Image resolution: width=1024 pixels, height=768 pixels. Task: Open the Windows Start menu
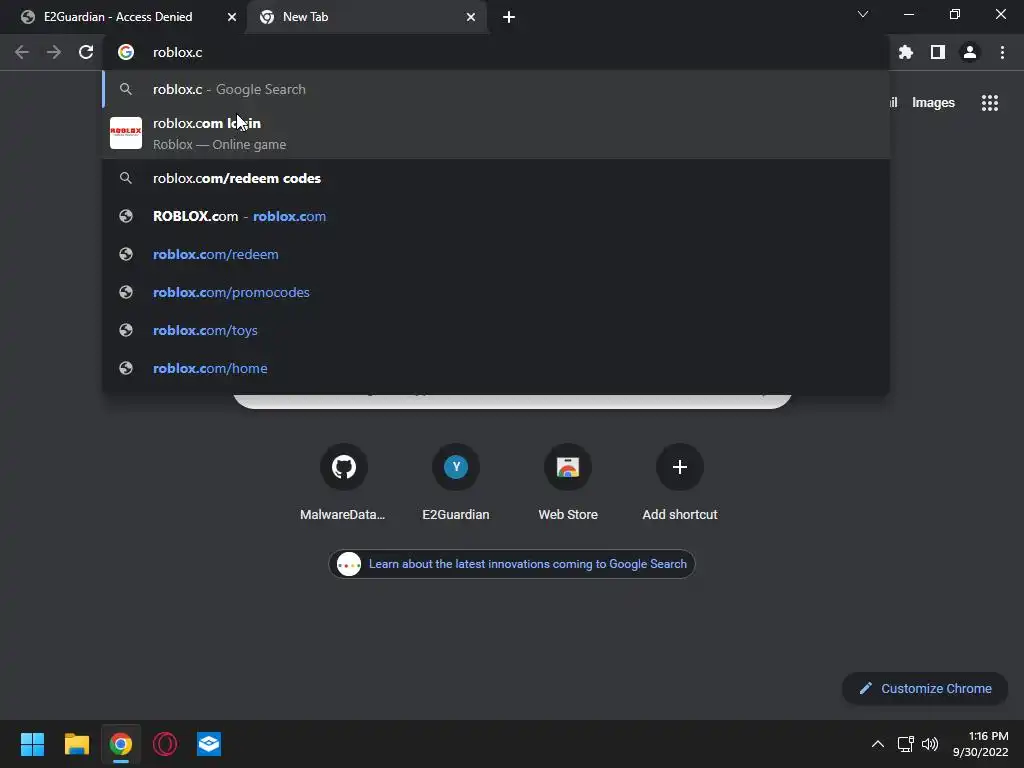pos(32,744)
